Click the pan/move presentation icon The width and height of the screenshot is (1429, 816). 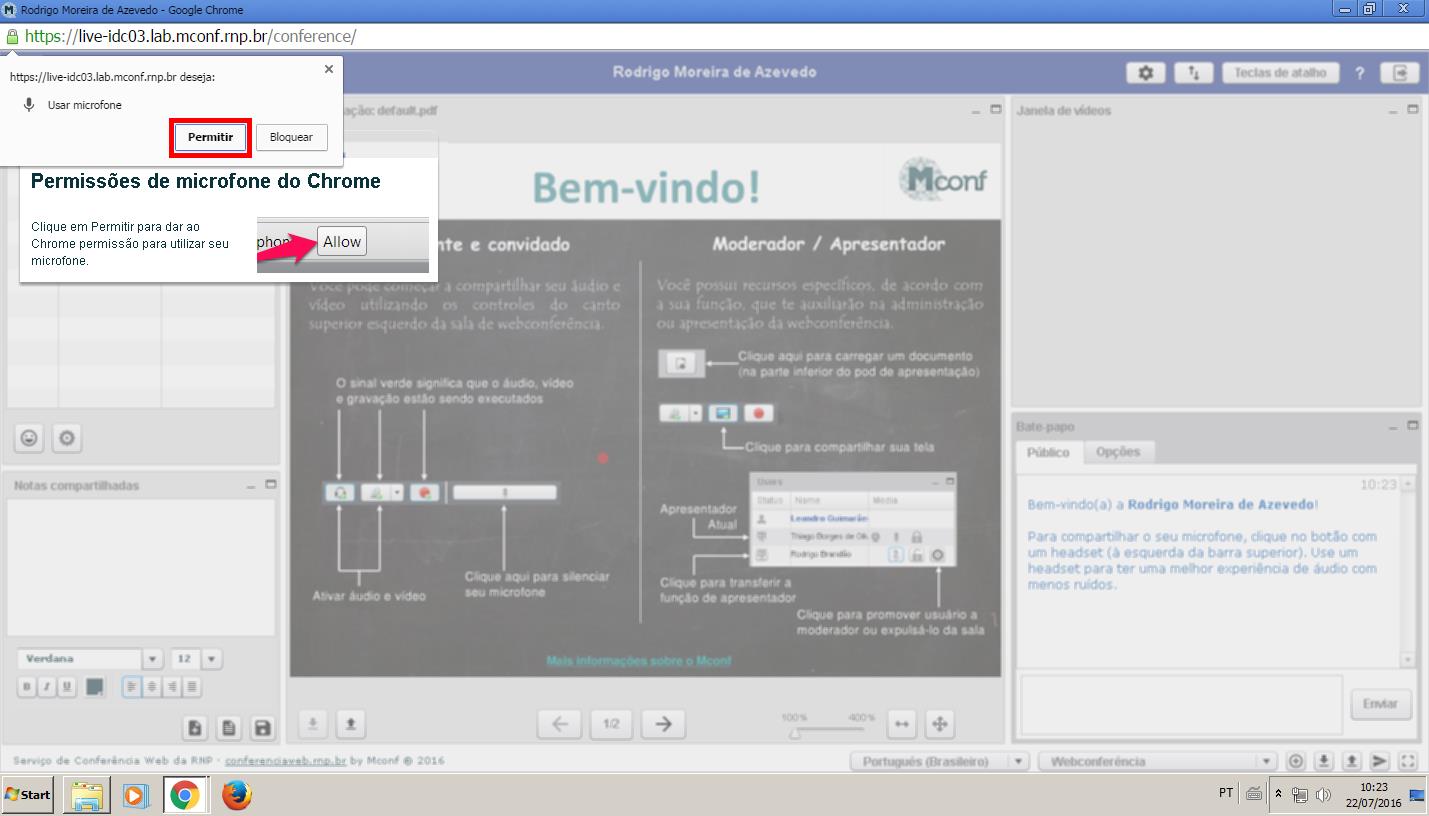point(939,724)
